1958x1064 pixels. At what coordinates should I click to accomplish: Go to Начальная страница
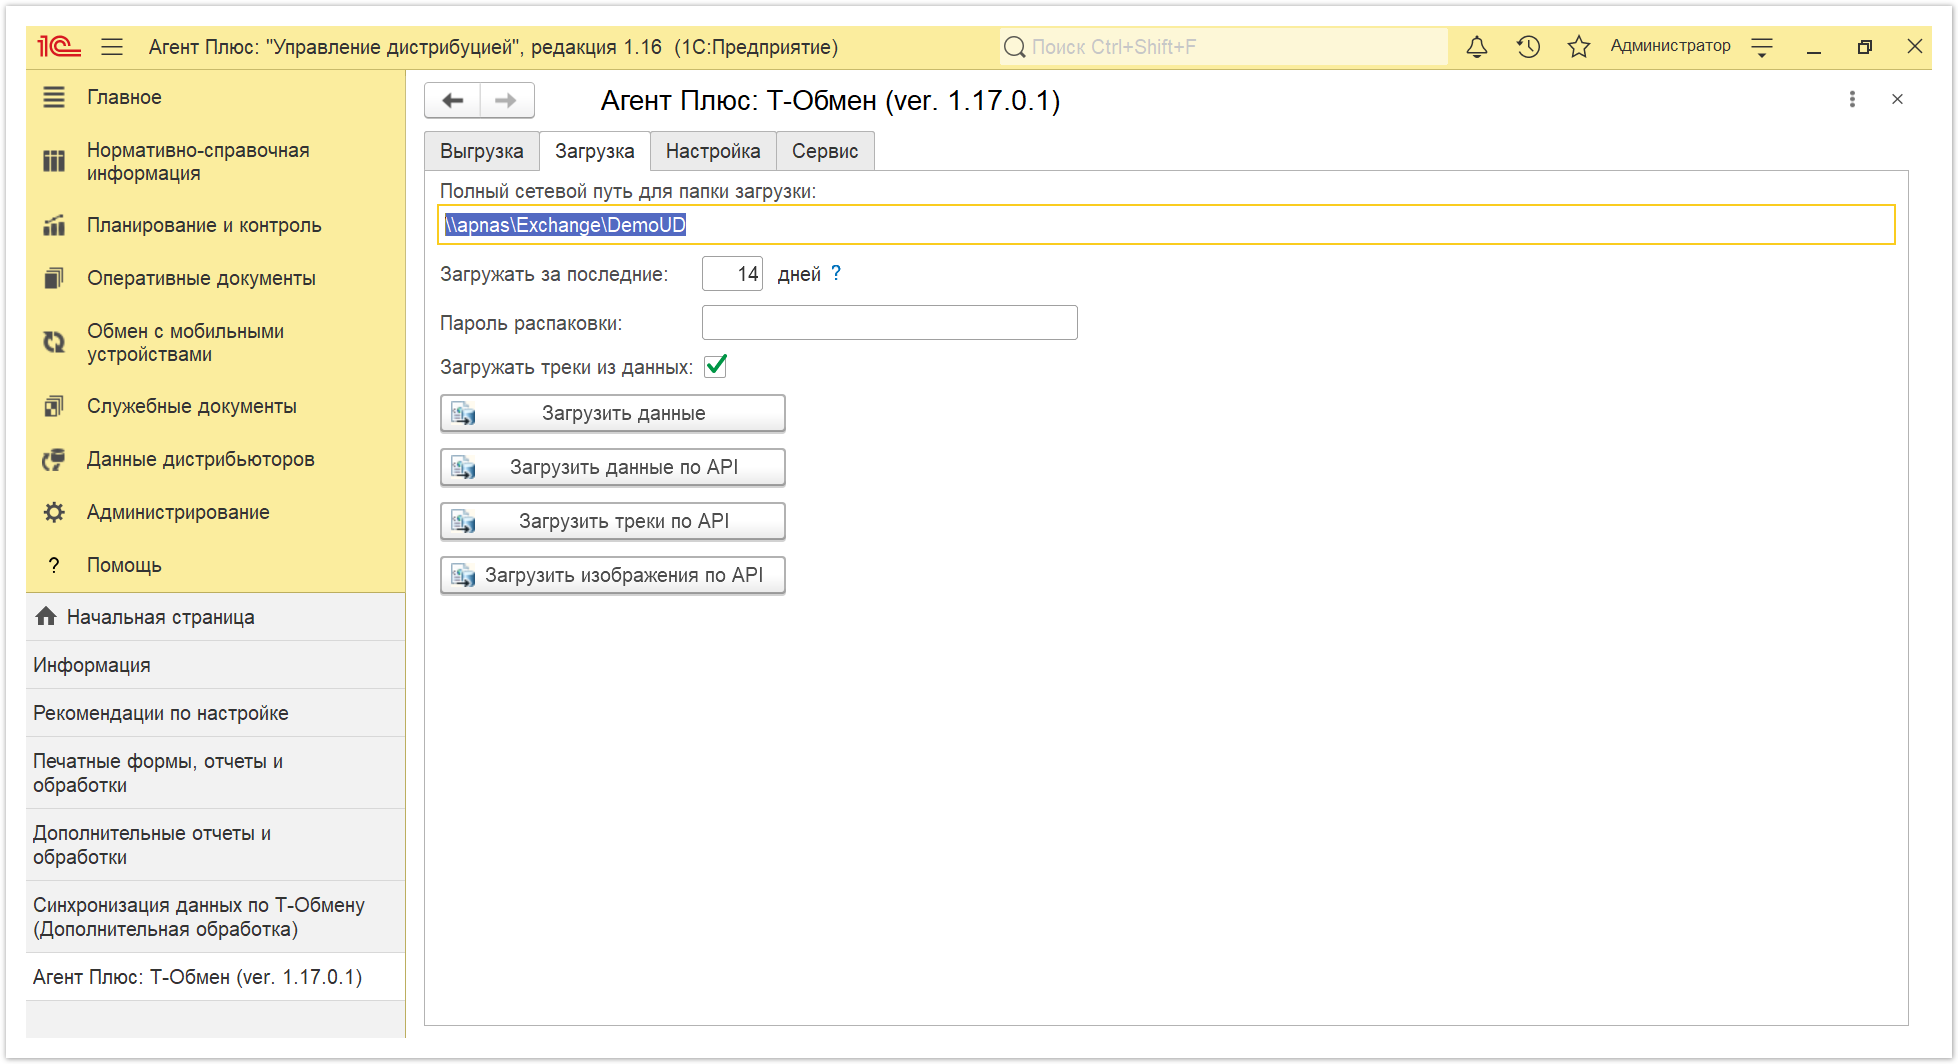[x=216, y=617]
